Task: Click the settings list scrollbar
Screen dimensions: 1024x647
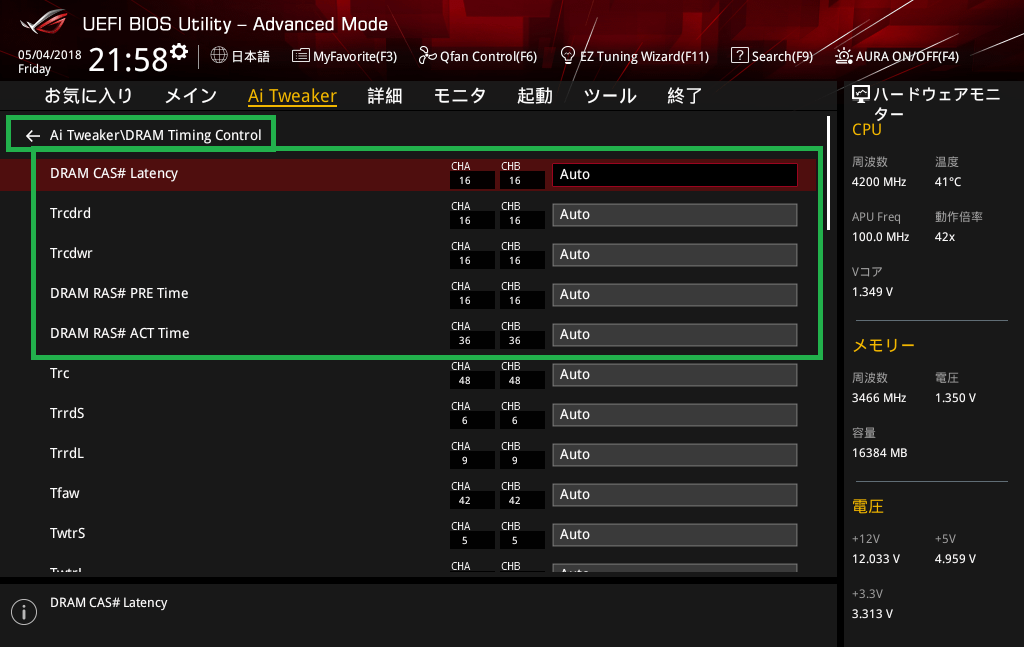Action: [828, 173]
